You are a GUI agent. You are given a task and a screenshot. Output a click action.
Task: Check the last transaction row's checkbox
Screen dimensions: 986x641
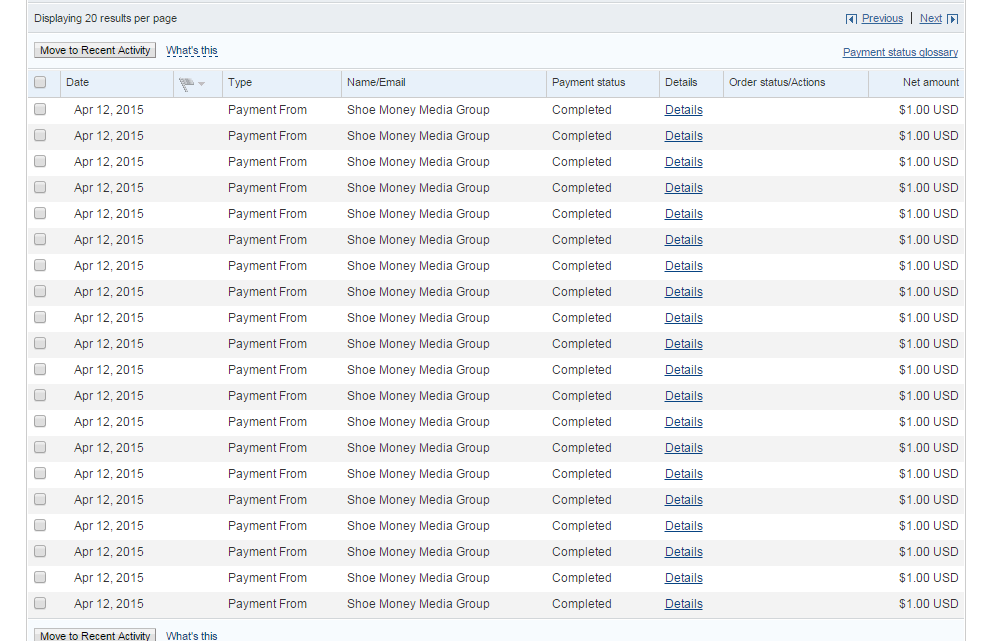(x=40, y=603)
